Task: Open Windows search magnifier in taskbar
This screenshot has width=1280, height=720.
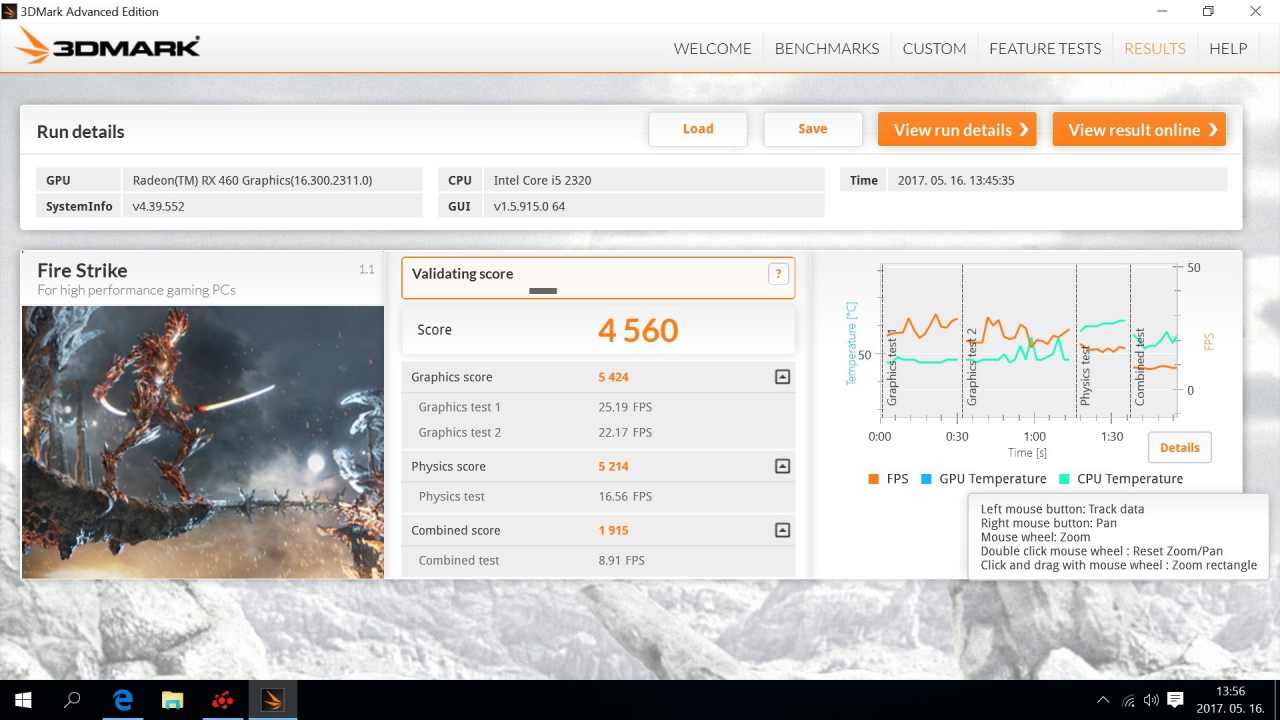Action: coord(72,700)
